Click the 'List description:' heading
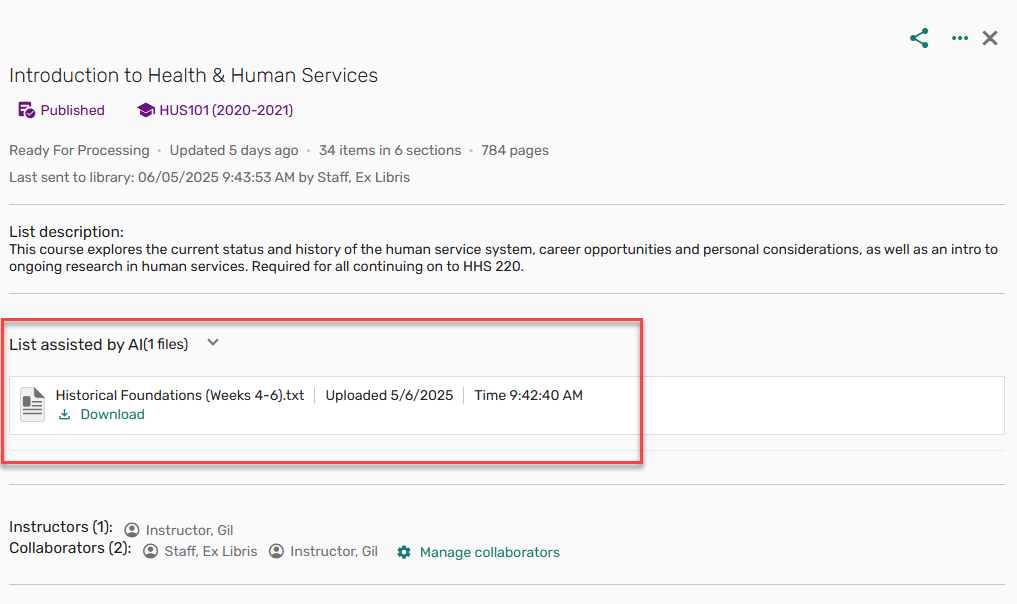This screenshot has width=1017, height=604. [66, 232]
